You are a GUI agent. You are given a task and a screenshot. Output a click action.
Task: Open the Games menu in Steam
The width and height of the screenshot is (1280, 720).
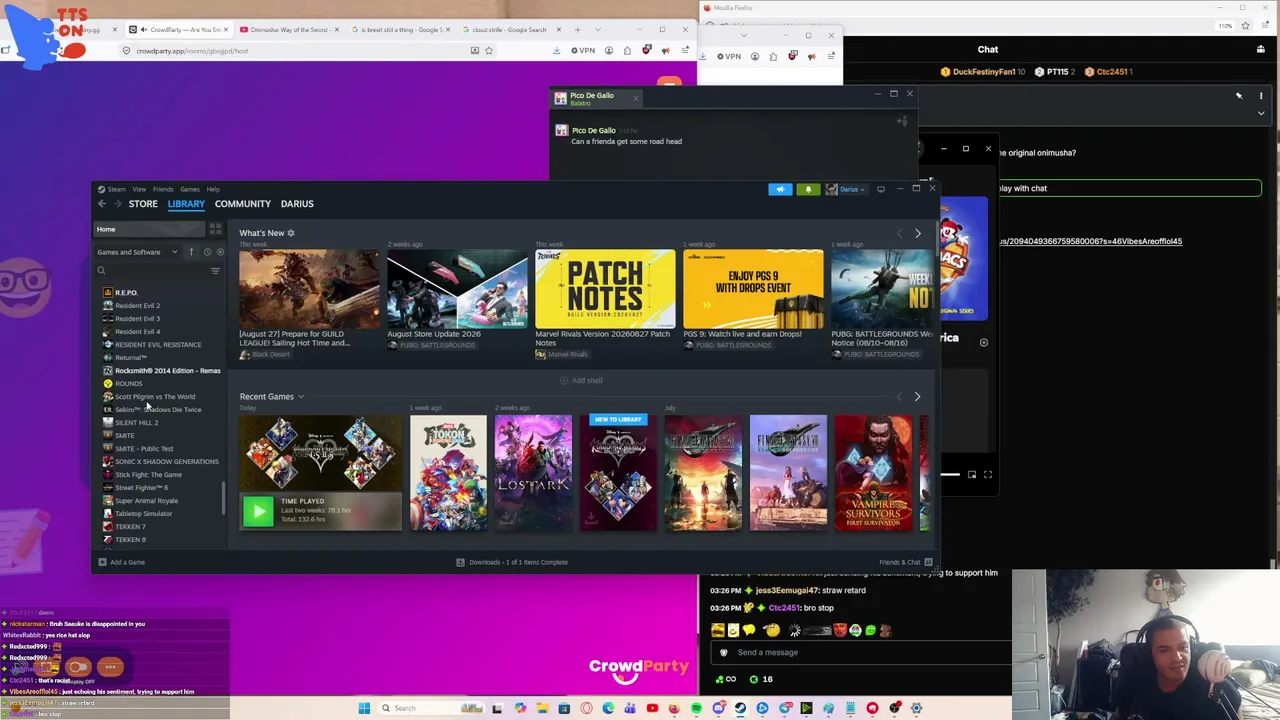pos(189,189)
